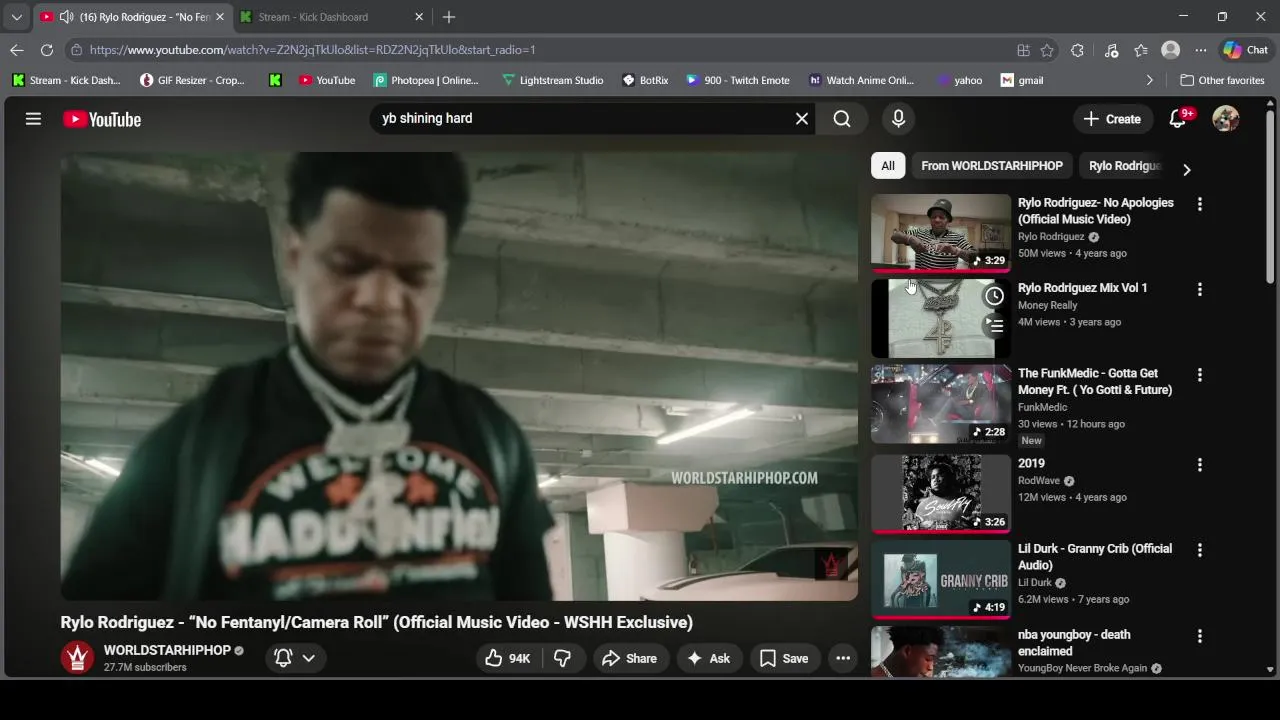Image resolution: width=1280 pixels, height=720 pixels.
Task: Play The FunkMedic Gotta Get Money thumbnail
Action: tap(941, 404)
